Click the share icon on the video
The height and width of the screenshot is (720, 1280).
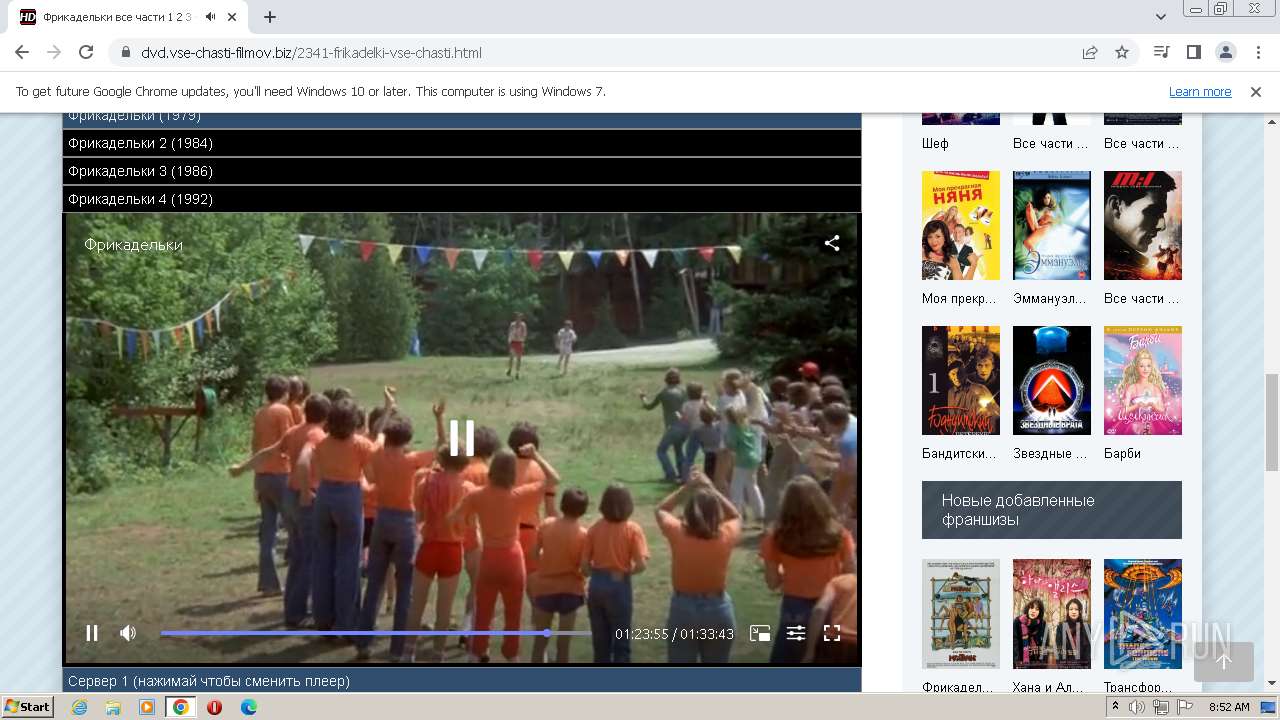(832, 243)
